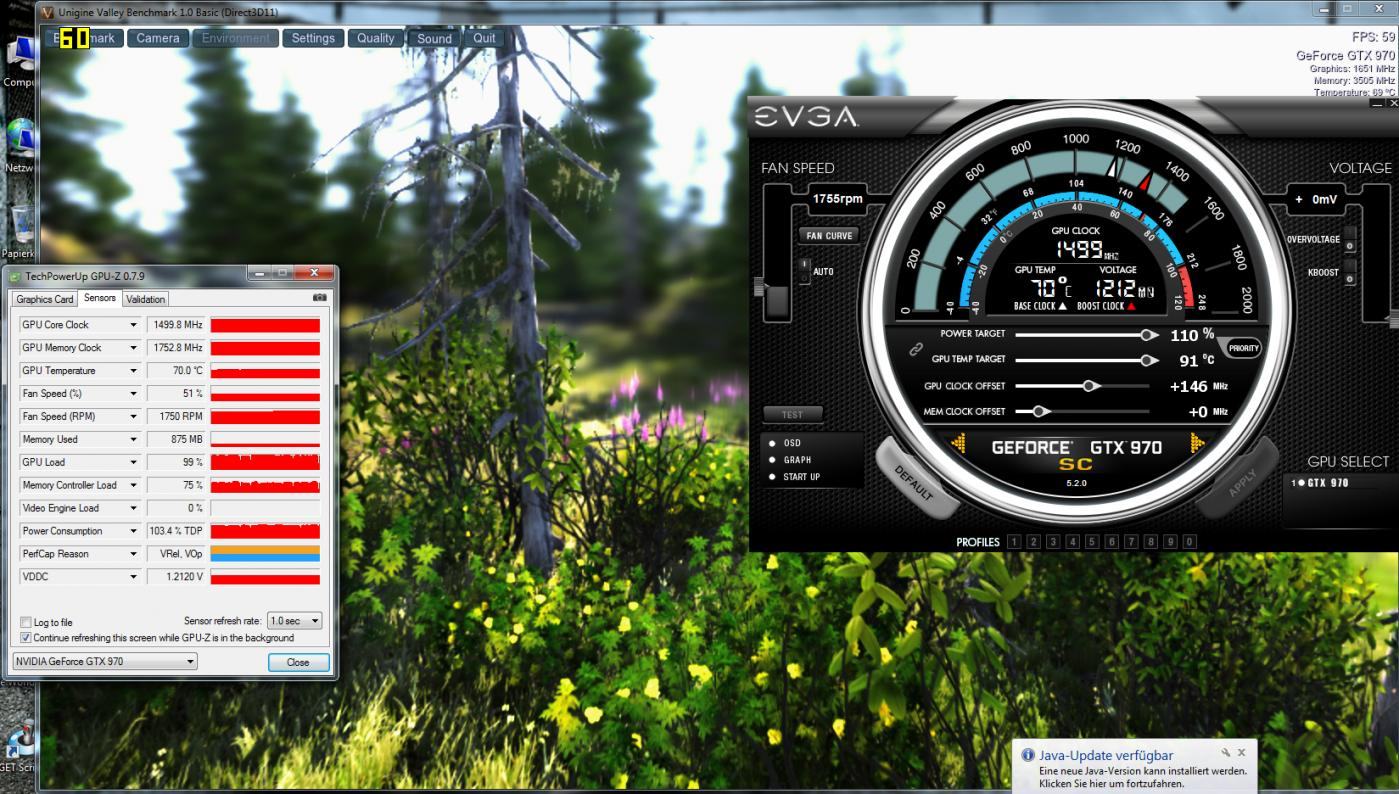This screenshot has height=794, width=1399.
Task: Select EVGA profile slot 7
Action: (x=1131, y=542)
